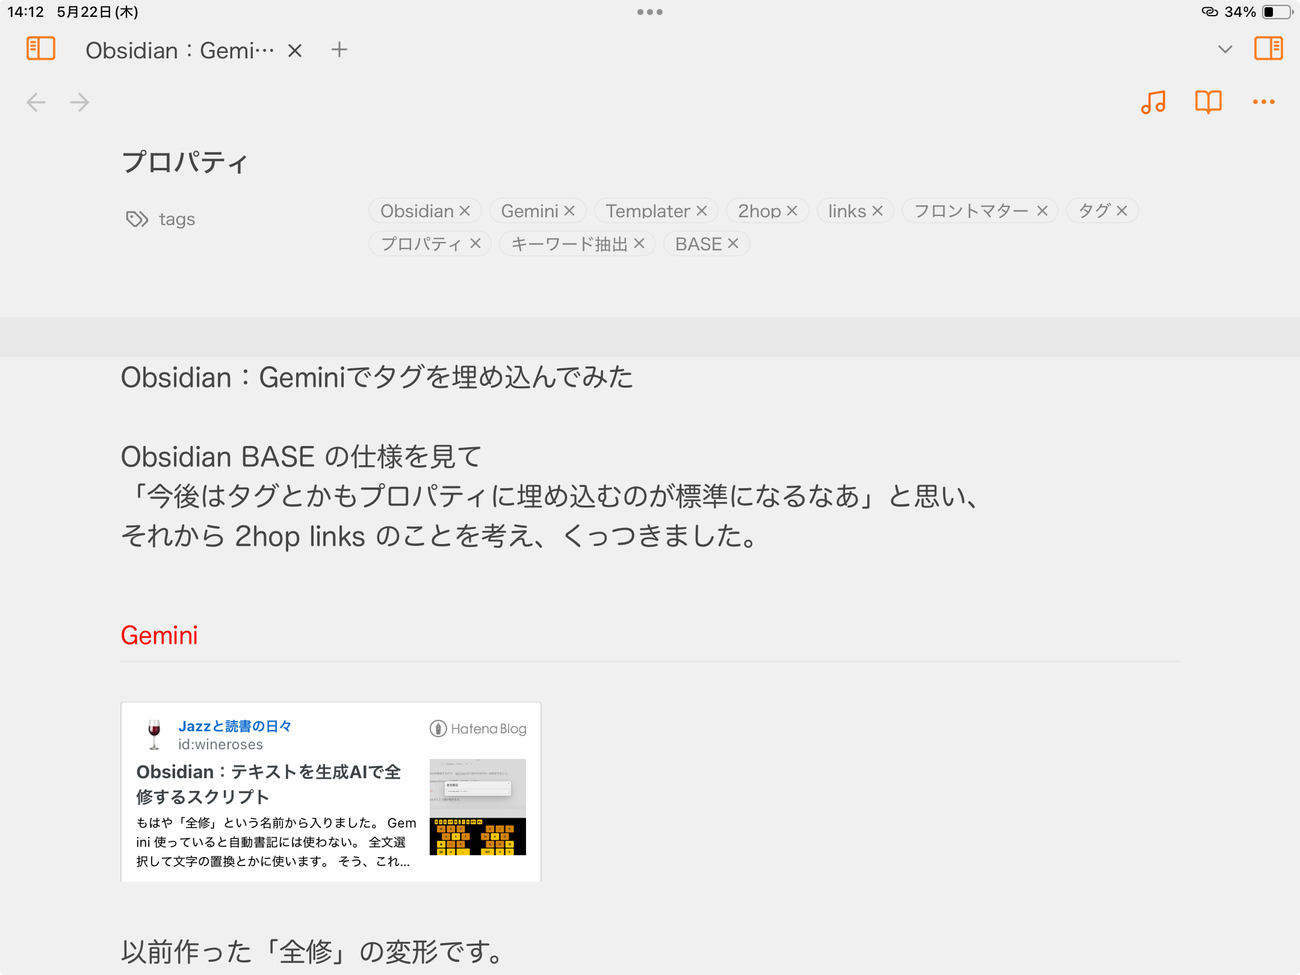This screenshot has width=1300, height=975.
Task: Remove the links tag
Action: (x=877, y=211)
